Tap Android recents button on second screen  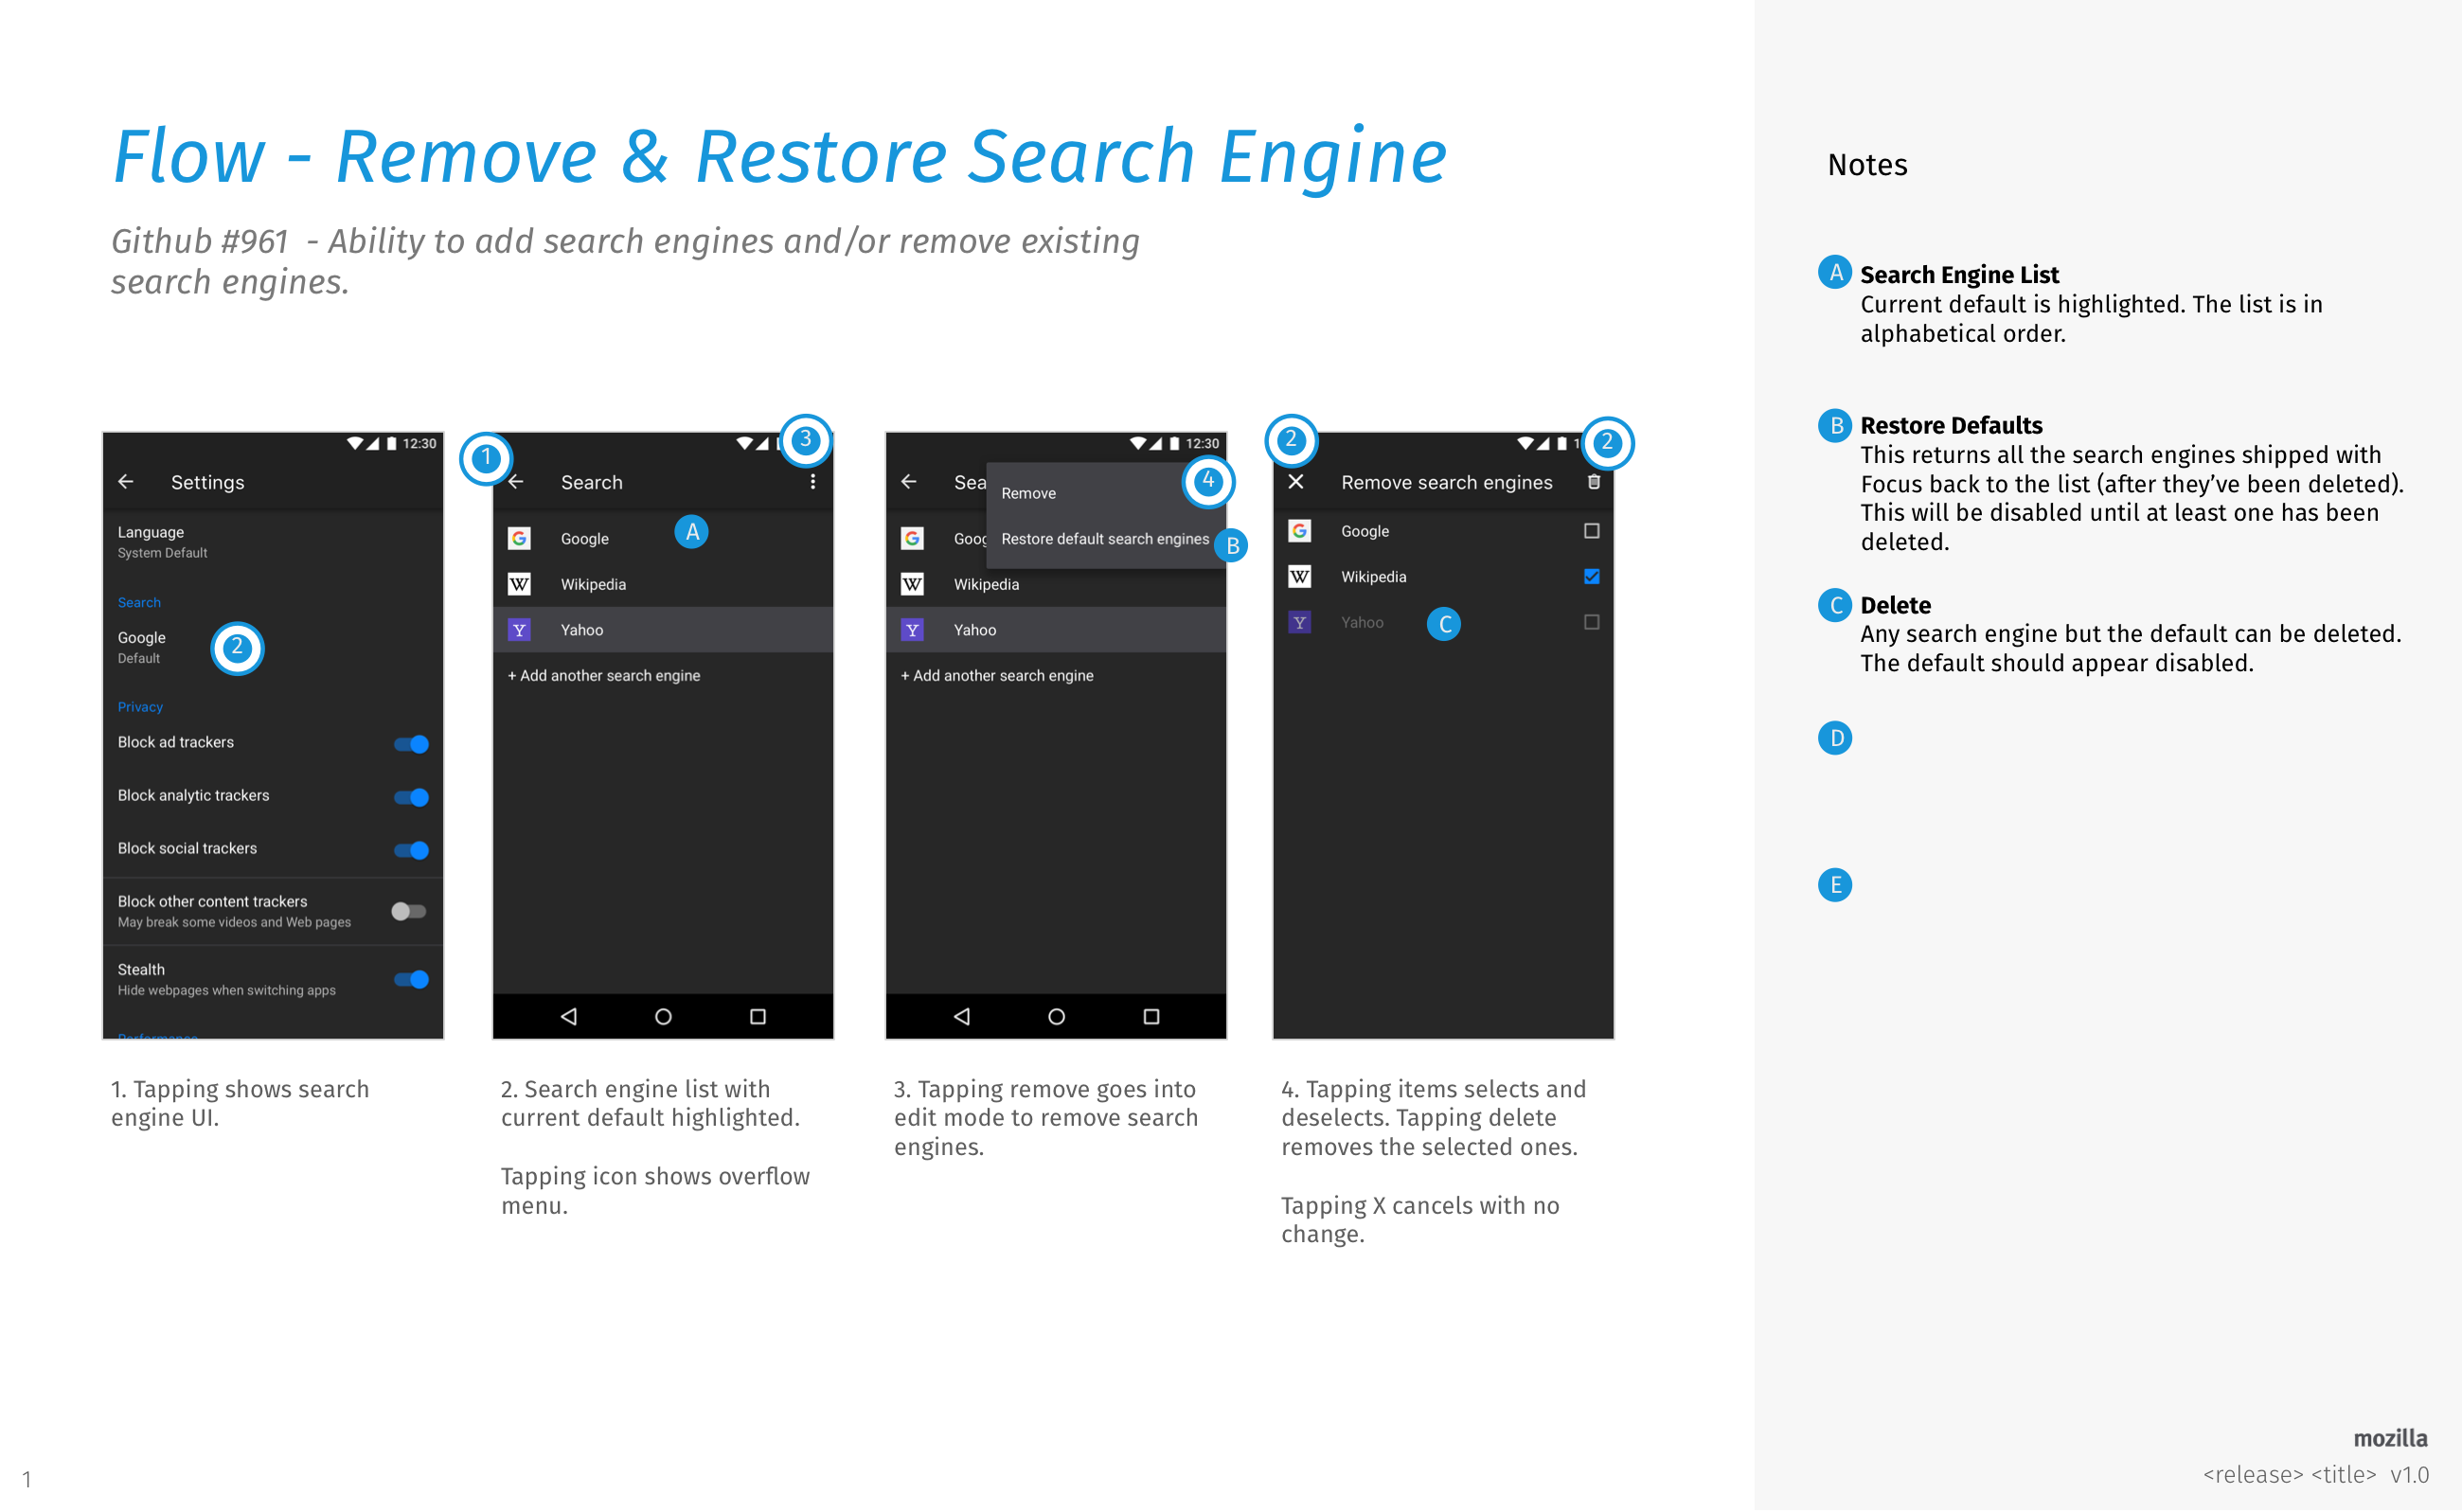point(758,1016)
